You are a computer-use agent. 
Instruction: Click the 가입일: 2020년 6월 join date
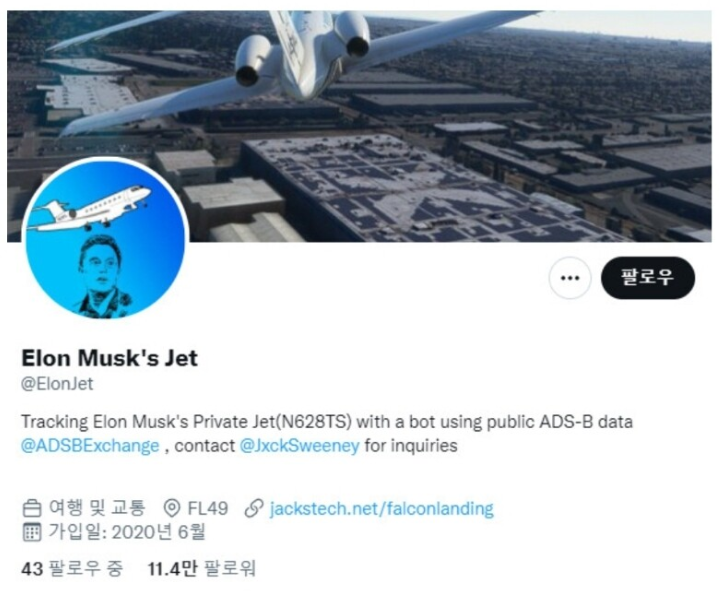127,532
